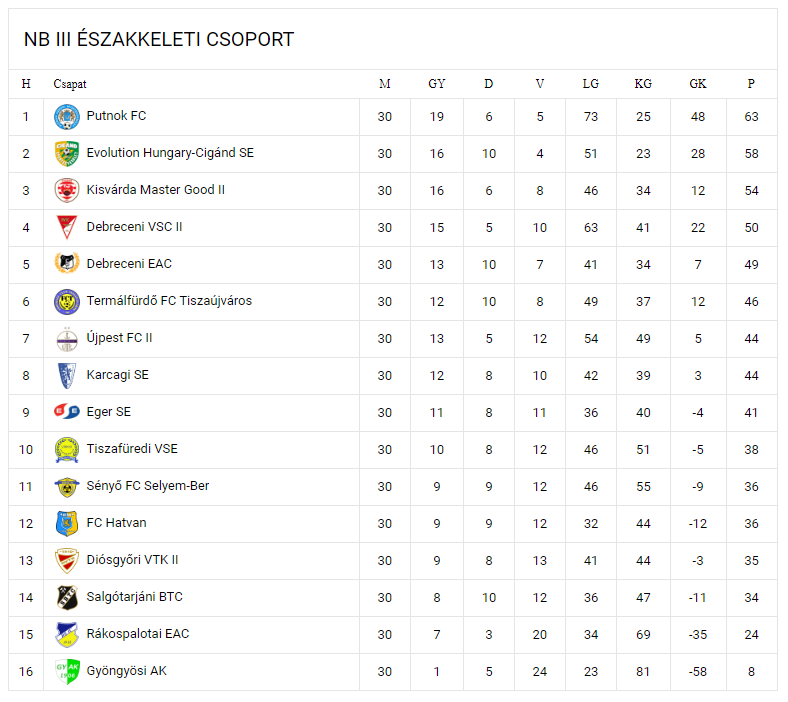Open the Sényő FC Selyem-Ber team link
The image size is (788, 702).
(148, 486)
